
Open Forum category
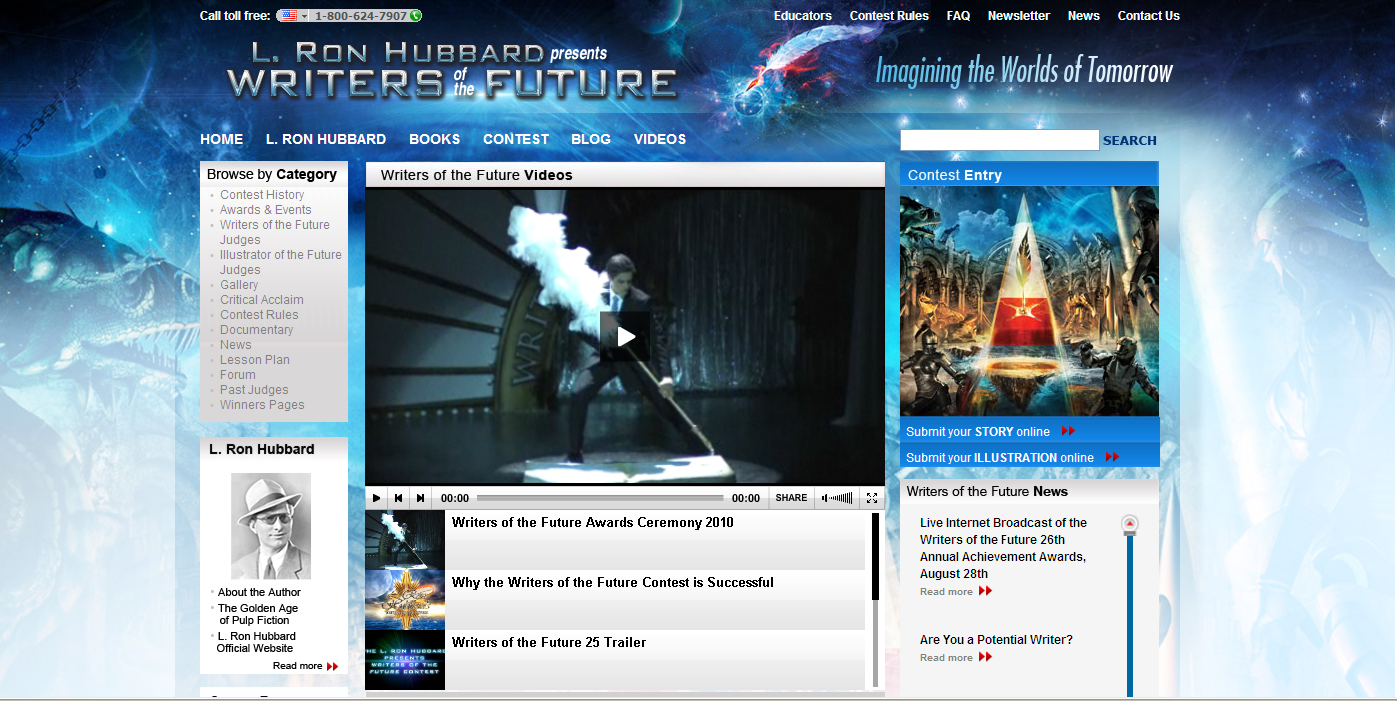(x=238, y=375)
